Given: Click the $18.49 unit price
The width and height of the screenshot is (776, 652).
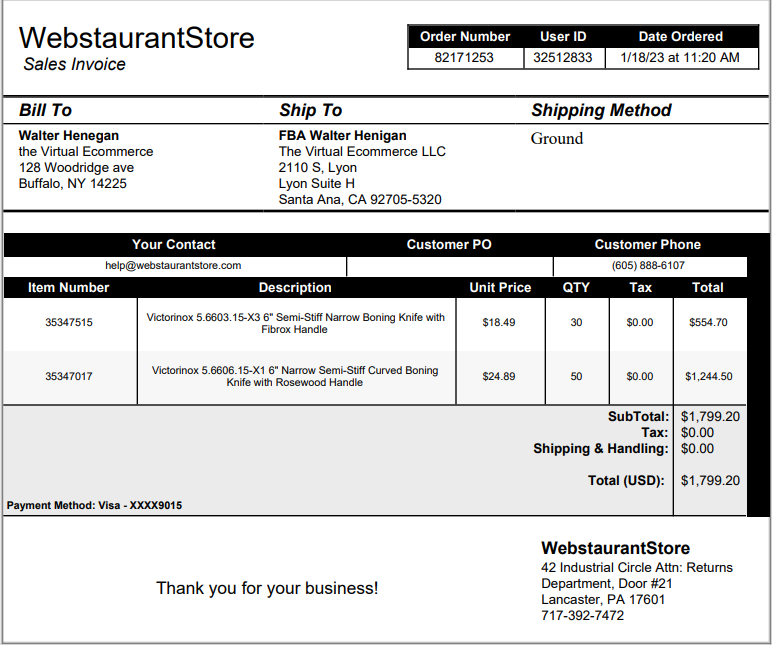Looking at the screenshot, I should point(499,322).
